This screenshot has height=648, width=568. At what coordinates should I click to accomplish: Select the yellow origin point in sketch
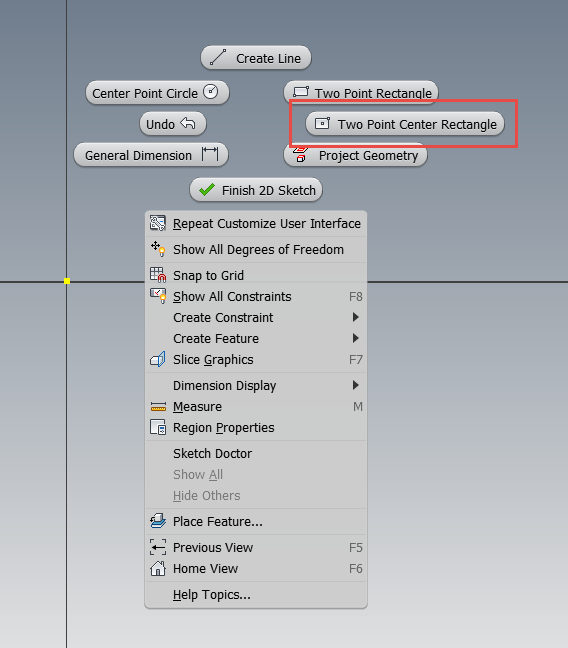coord(67,281)
